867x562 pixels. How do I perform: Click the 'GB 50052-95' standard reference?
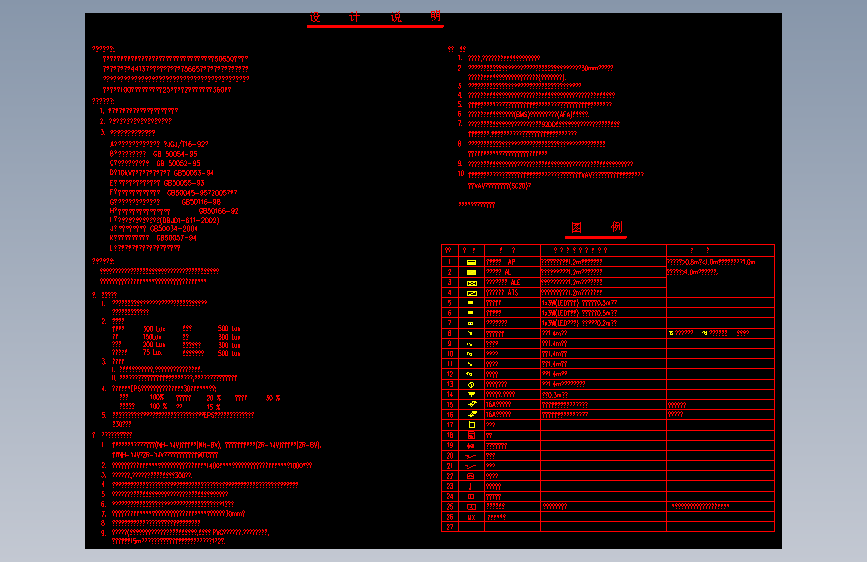point(178,164)
